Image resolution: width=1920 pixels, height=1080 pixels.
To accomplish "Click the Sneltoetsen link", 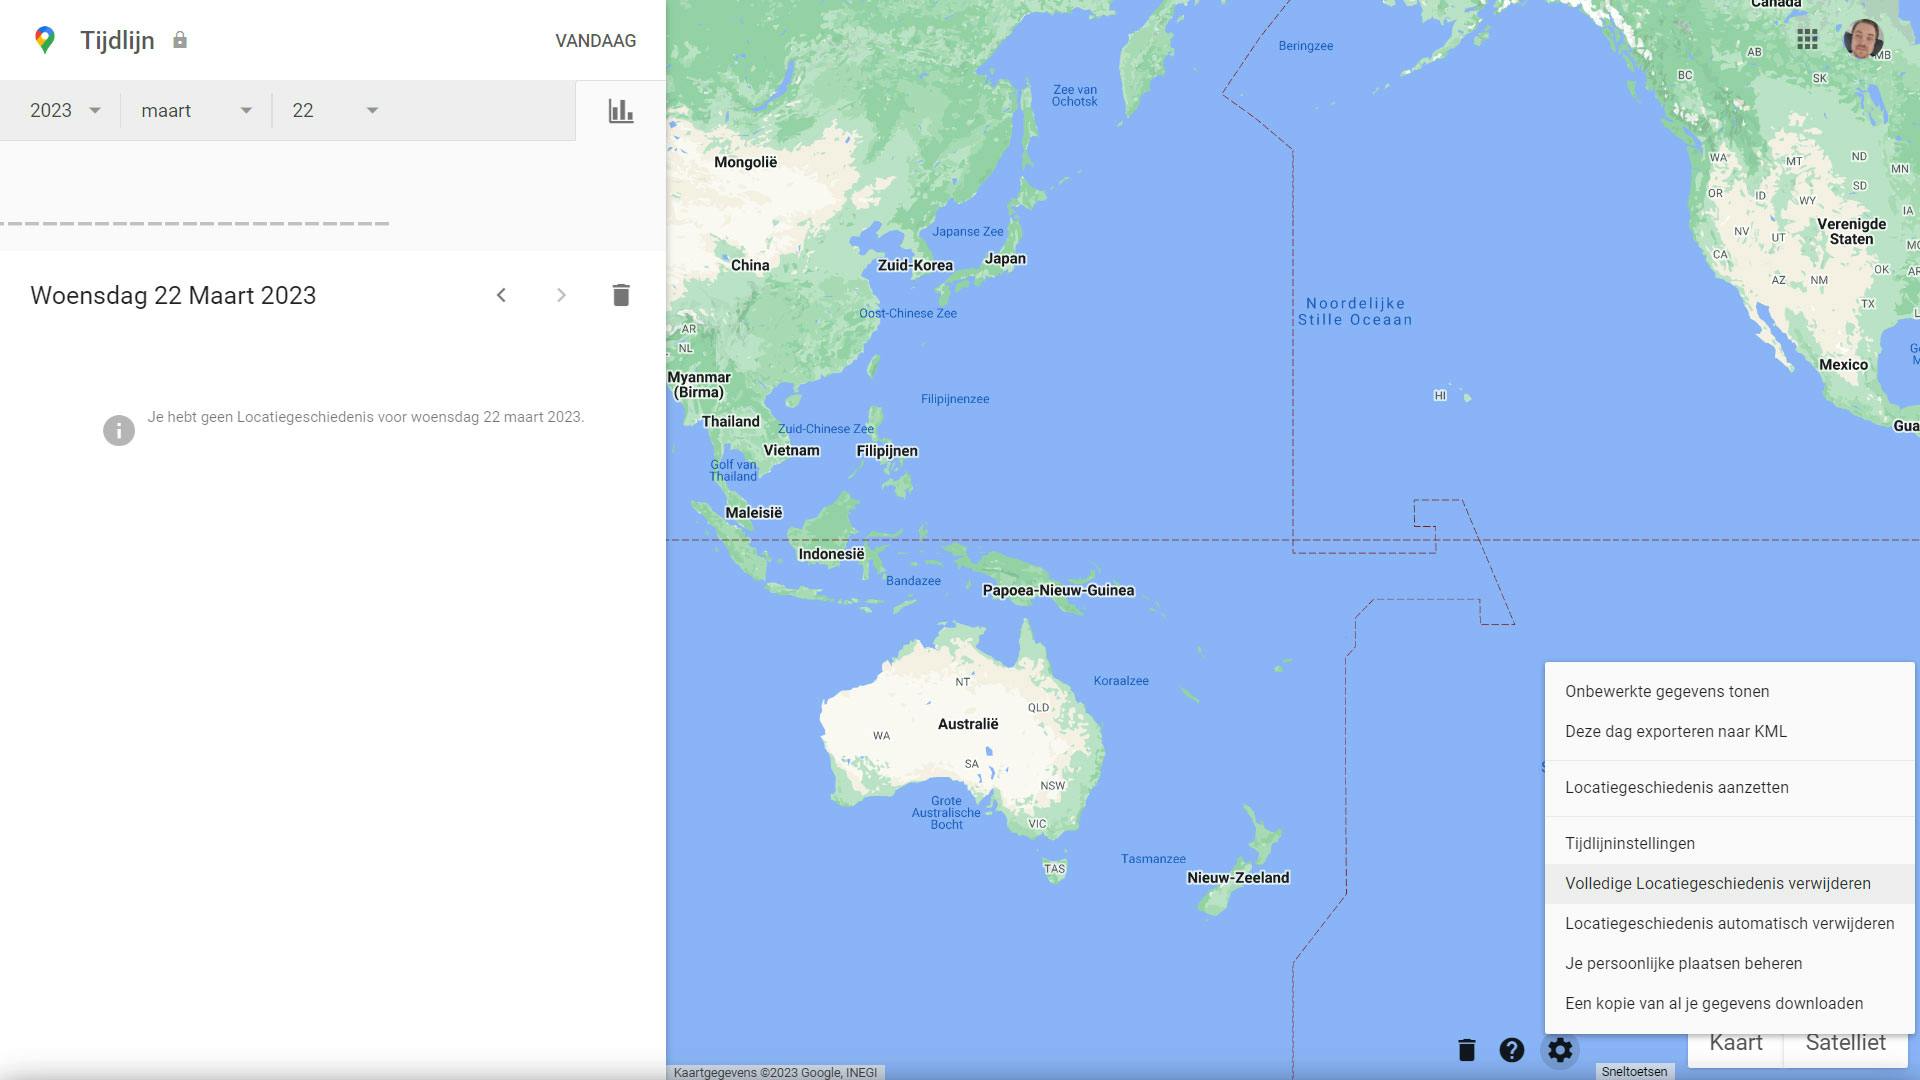I will [1634, 1072].
